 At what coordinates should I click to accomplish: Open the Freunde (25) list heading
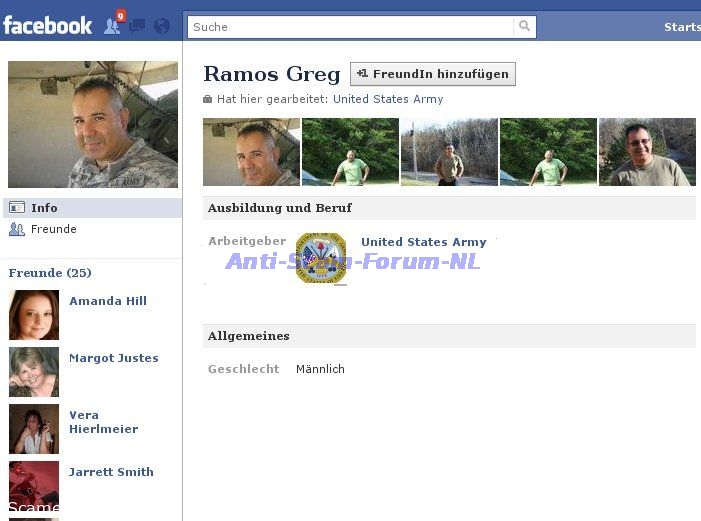point(50,273)
